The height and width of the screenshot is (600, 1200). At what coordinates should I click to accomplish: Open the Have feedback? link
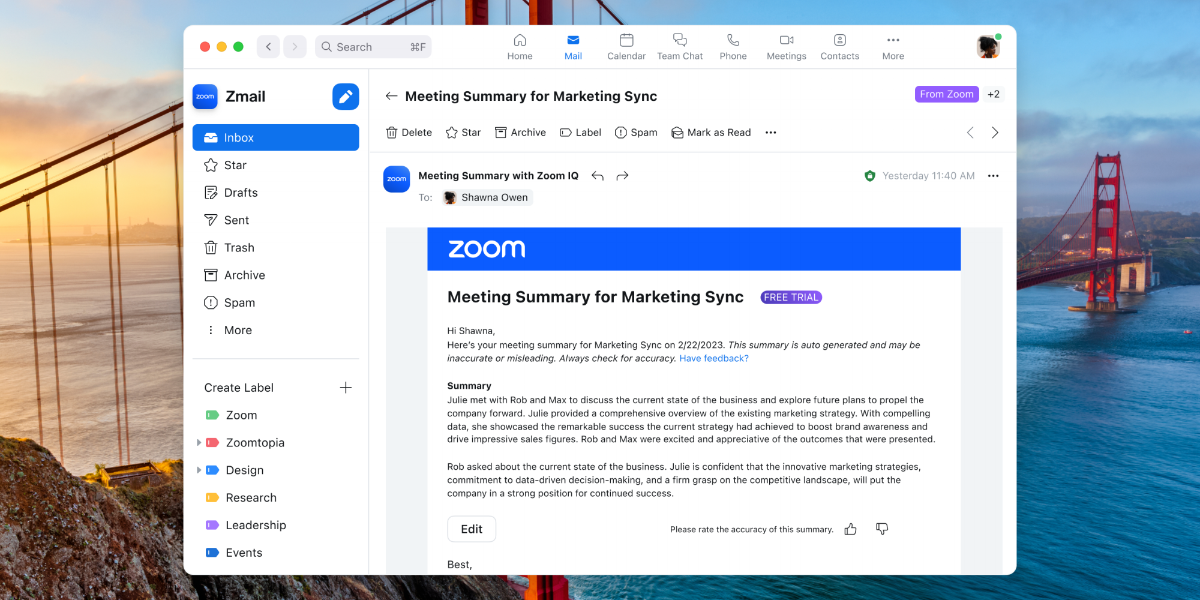coord(713,358)
